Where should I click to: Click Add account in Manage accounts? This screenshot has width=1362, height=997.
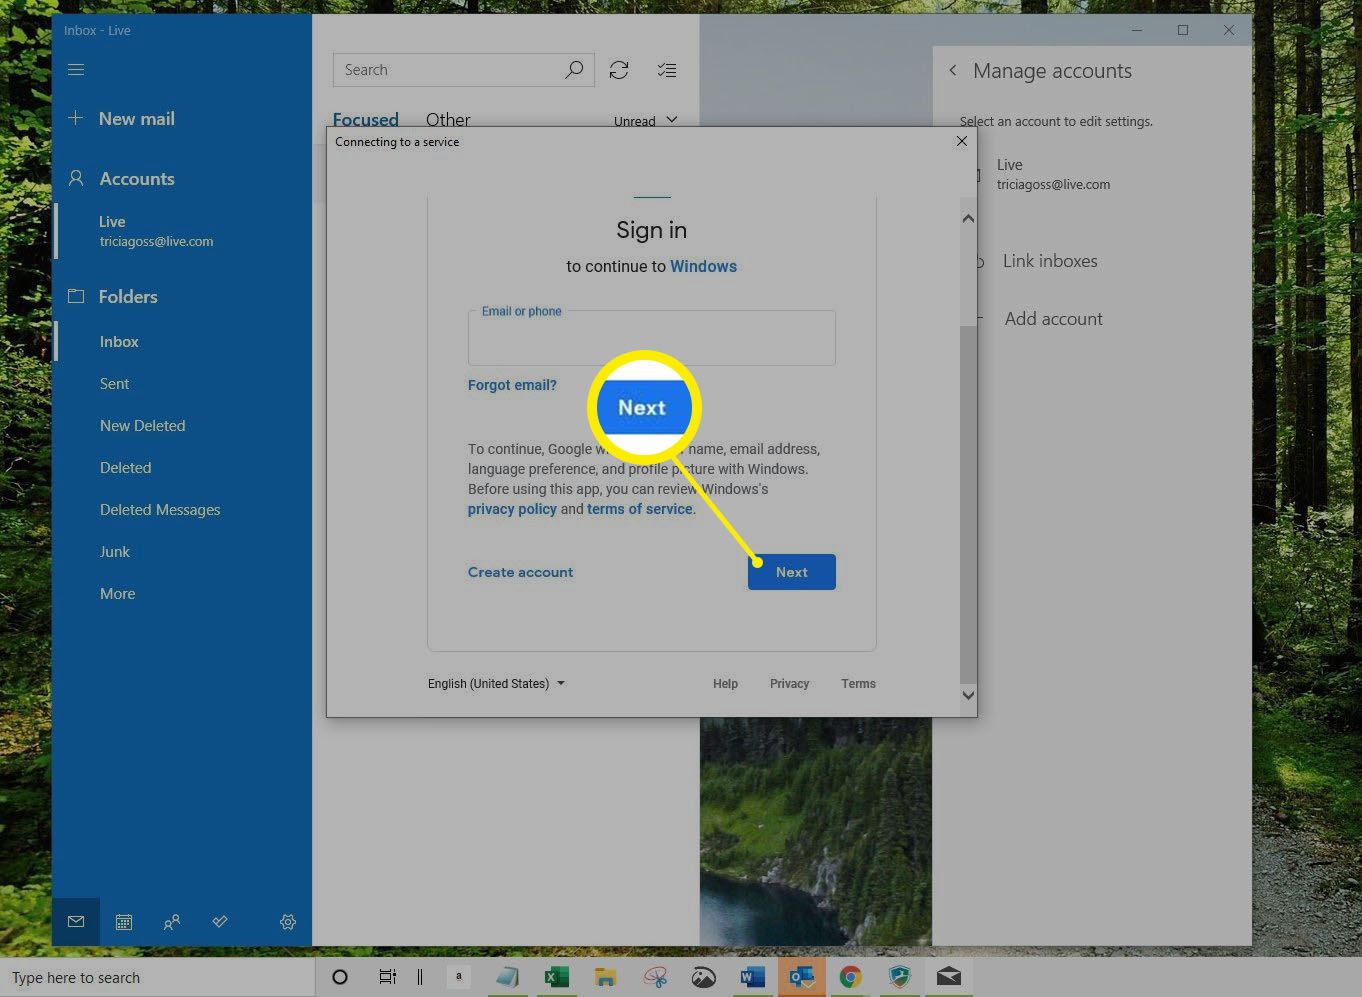pos(1053,319)
